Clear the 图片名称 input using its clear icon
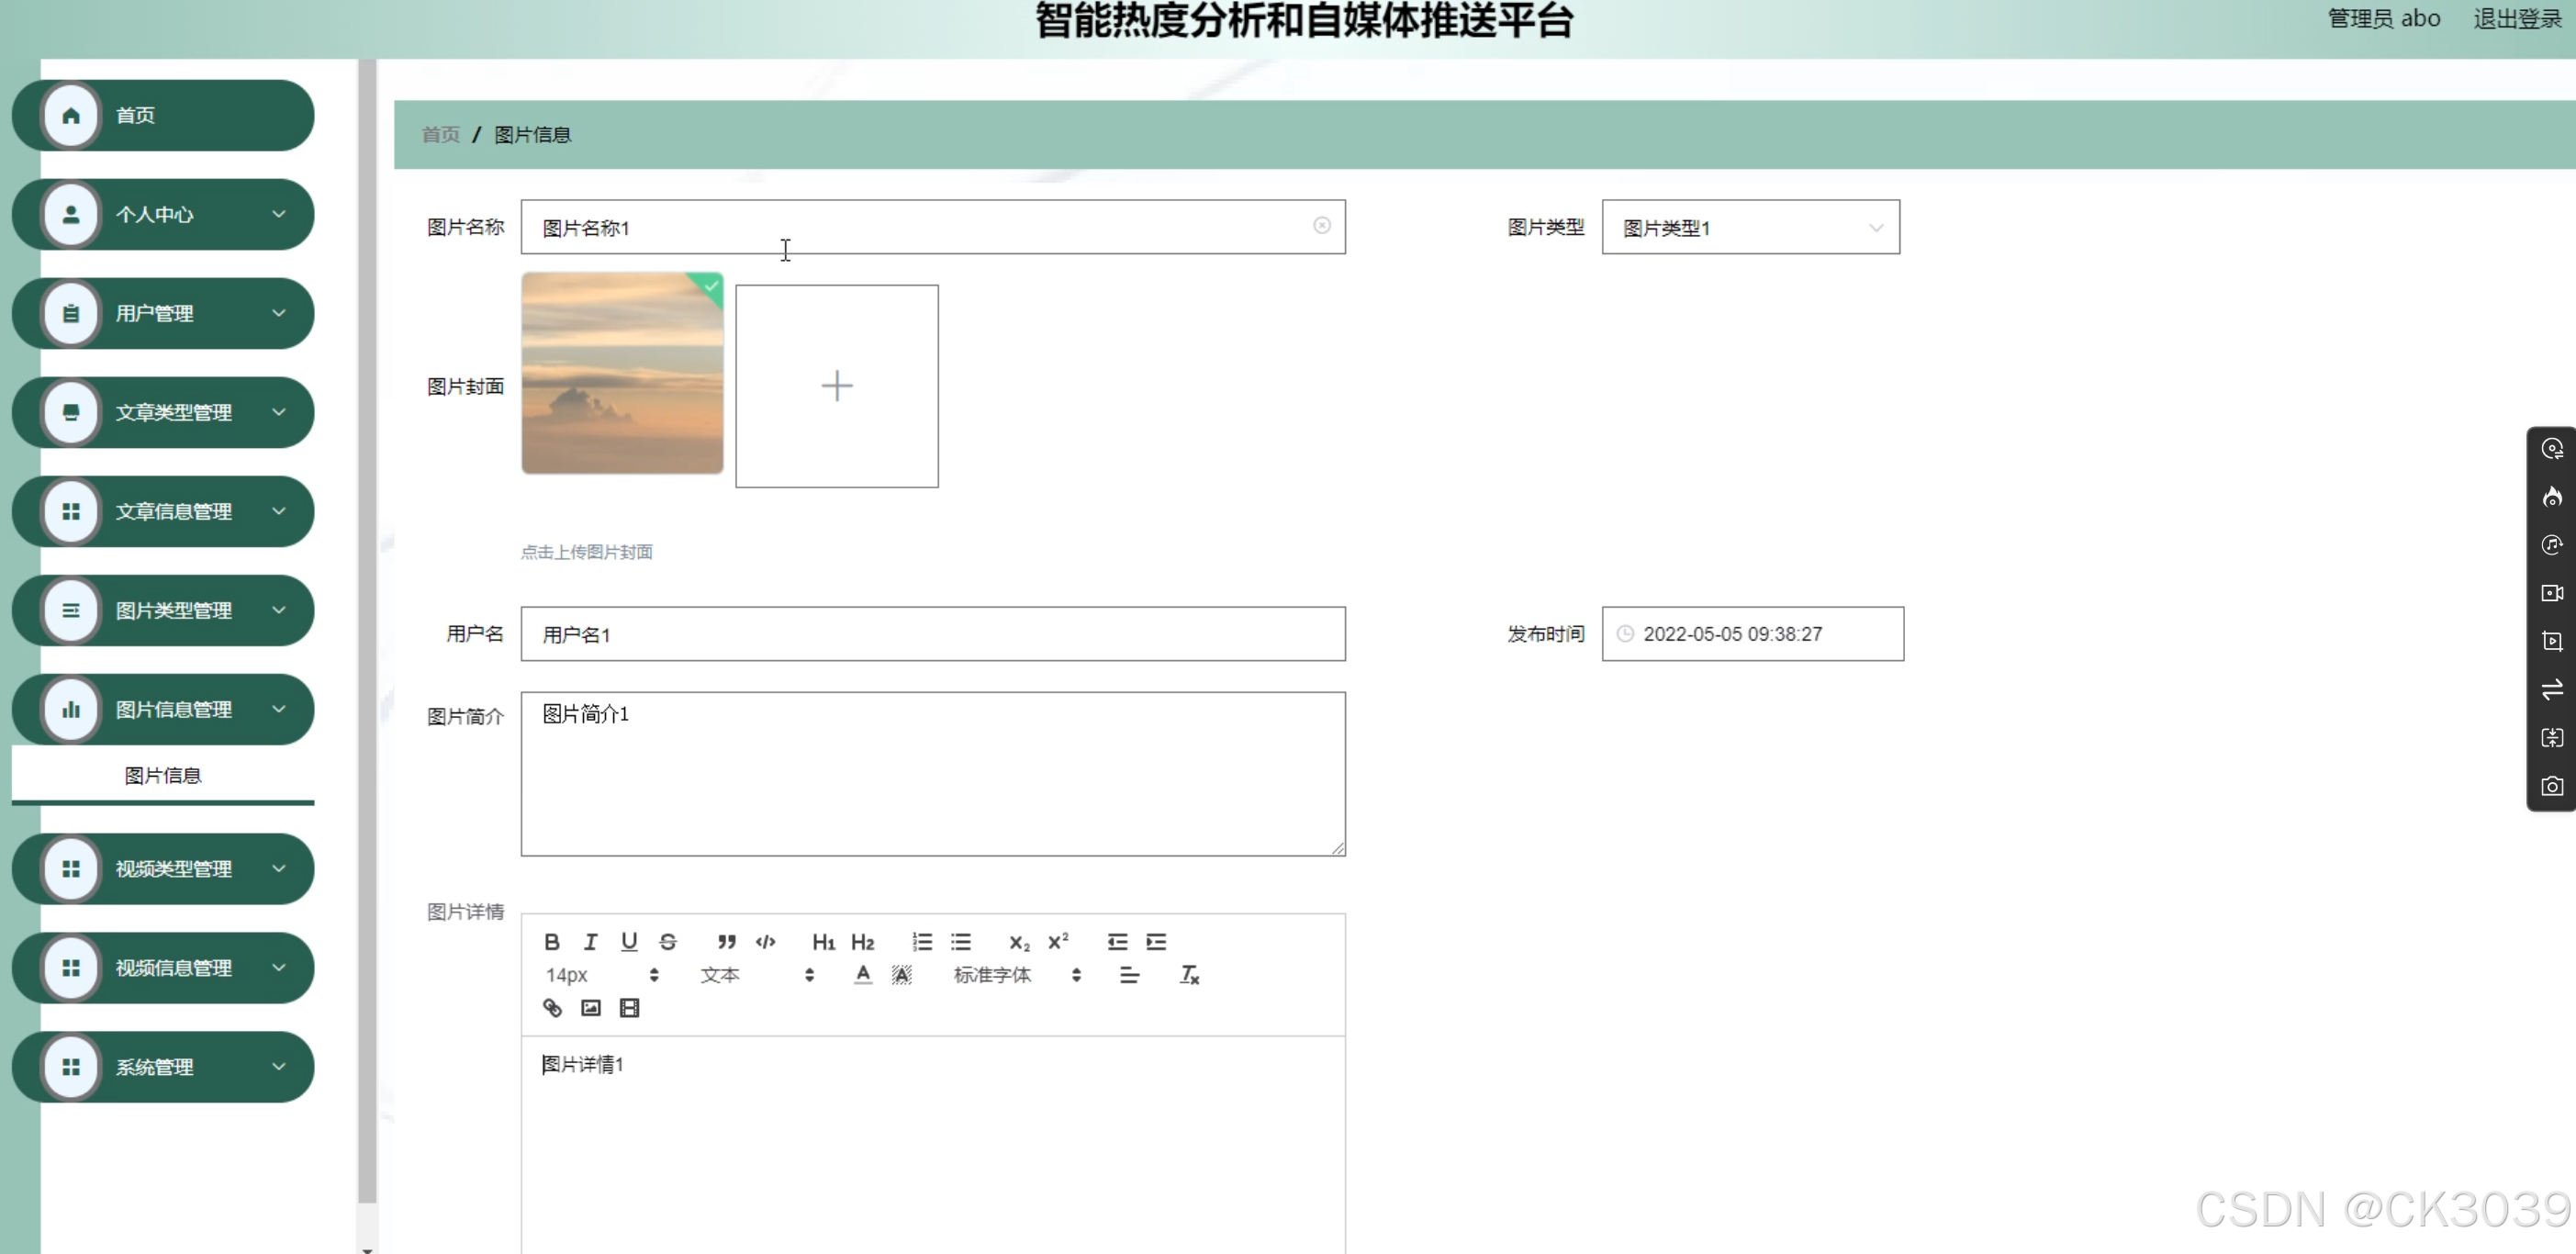Viewport: 2576px width, 1254px height. tap(1322, 225)
